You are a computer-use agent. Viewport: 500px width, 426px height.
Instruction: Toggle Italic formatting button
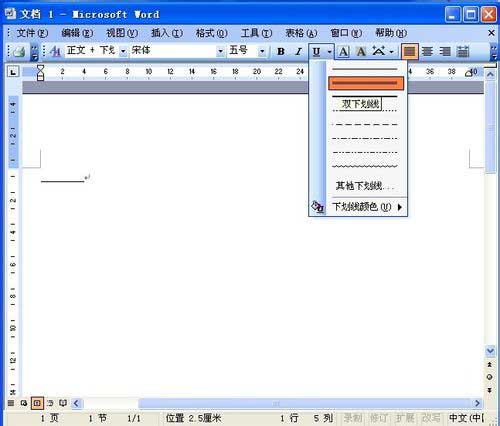pyautogui.click(x=298, y=51)
